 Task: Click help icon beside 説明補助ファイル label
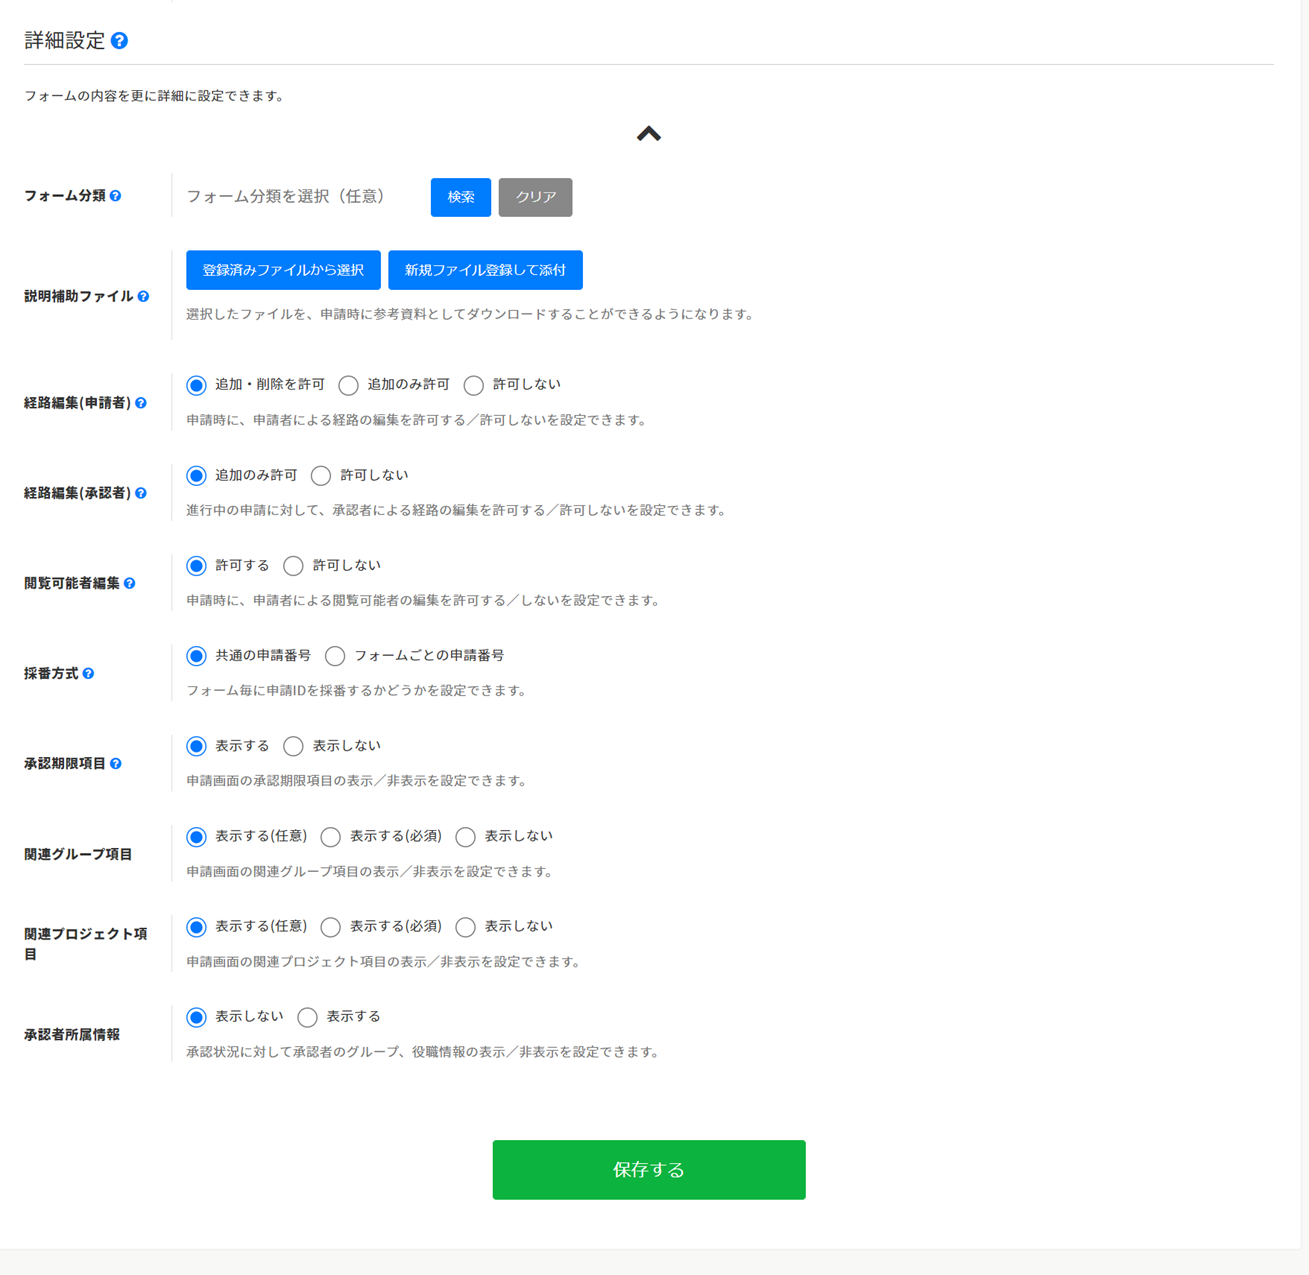[x=144, y=297]
